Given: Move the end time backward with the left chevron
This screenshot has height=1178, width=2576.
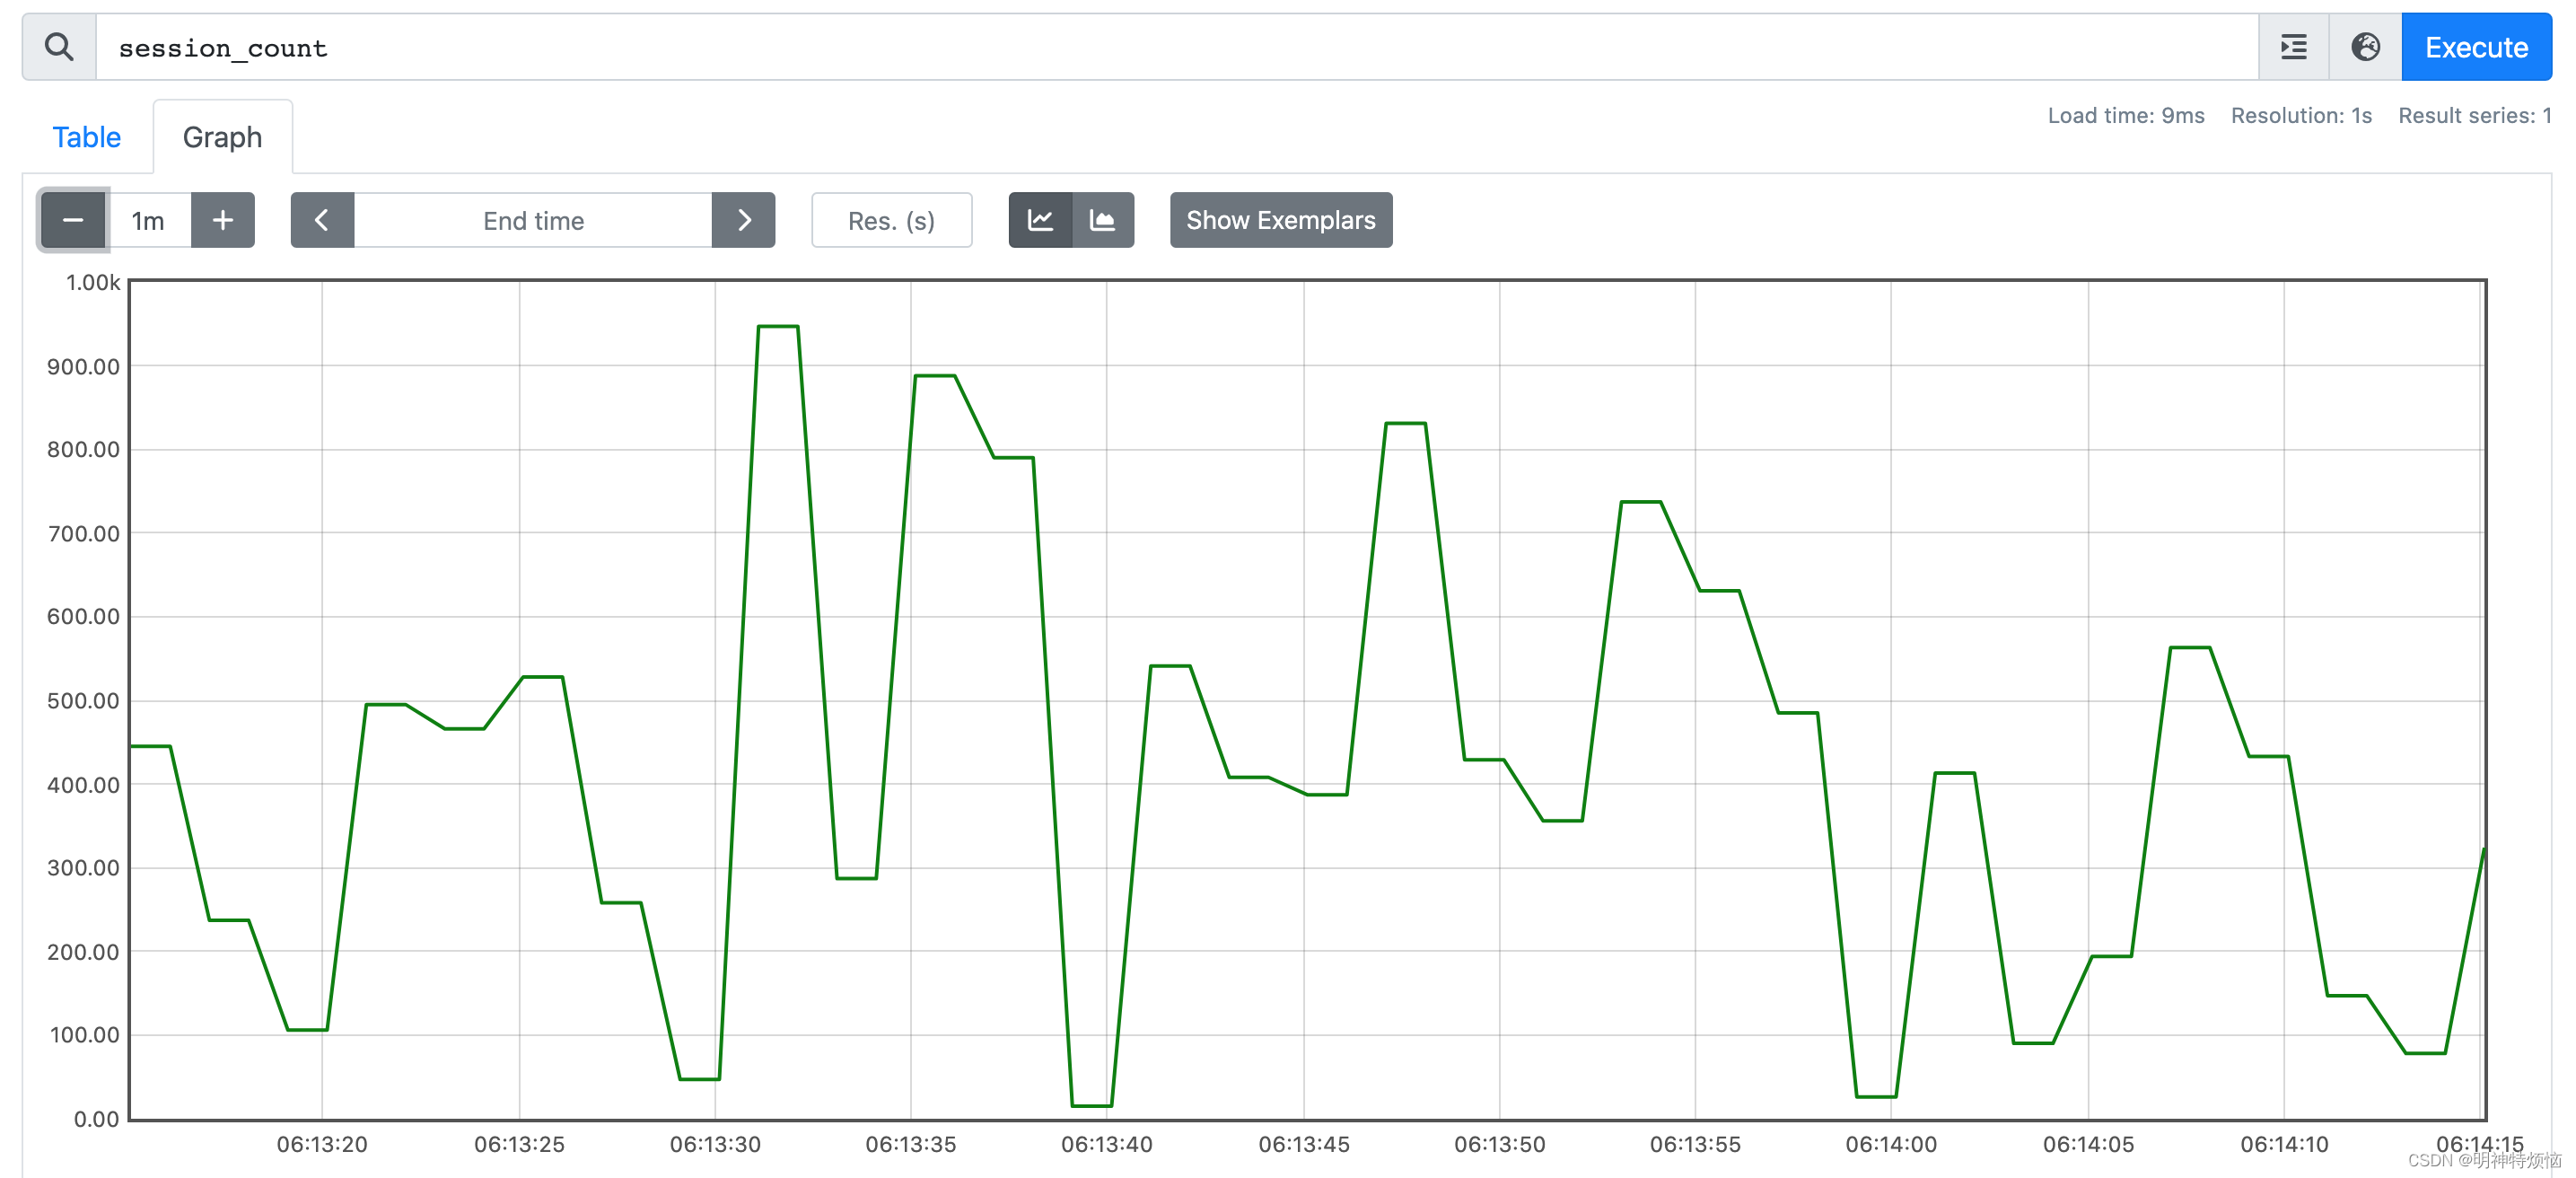Looking at the screenshot, I should pos(322,220).
